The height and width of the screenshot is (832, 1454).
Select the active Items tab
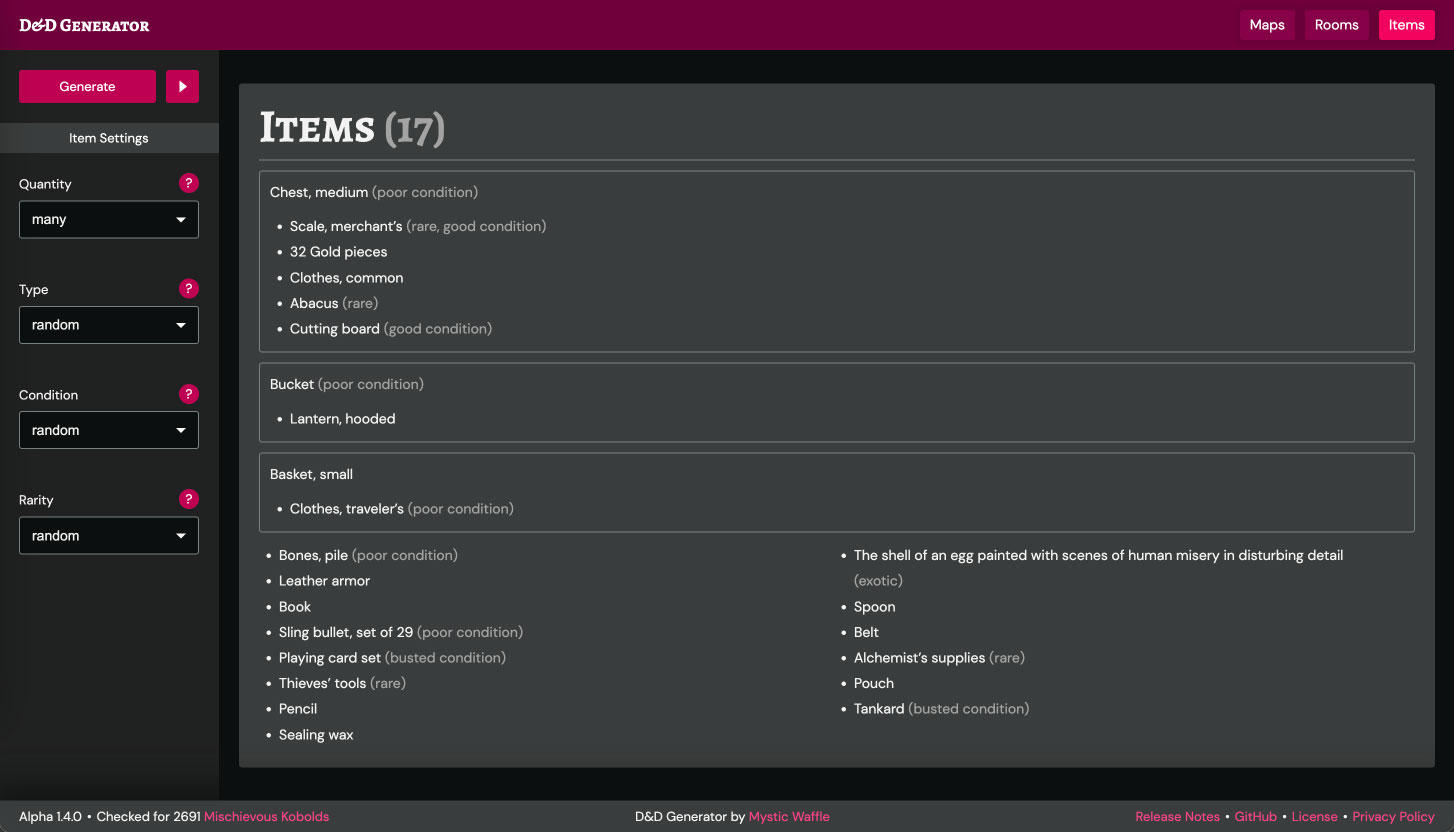point(1406,24)
